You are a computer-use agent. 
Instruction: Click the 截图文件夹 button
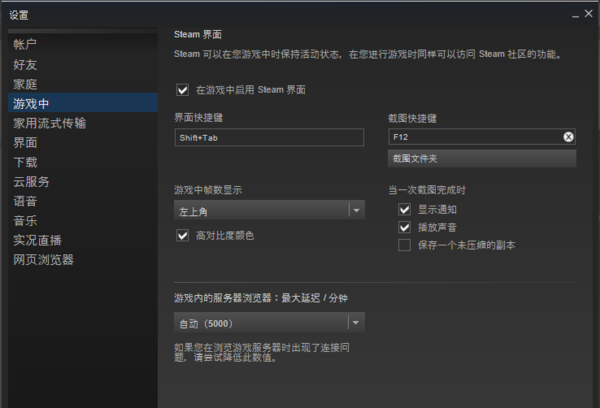point(482,158)
